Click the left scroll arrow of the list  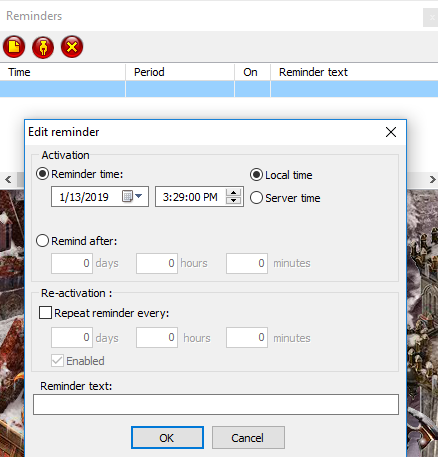8,180
